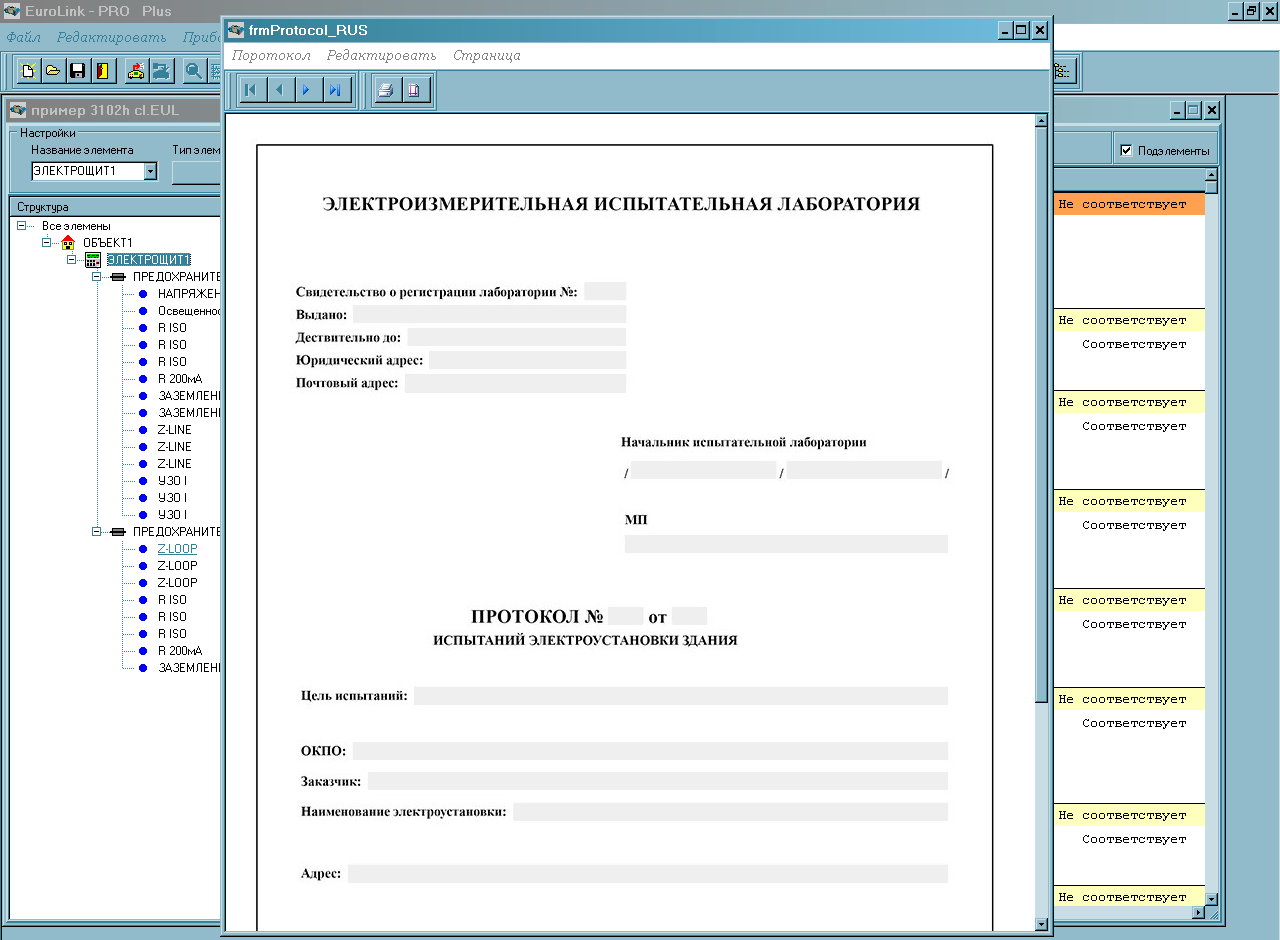
Task: Click the blue instrument icon next to Save group
Action: 160,71
